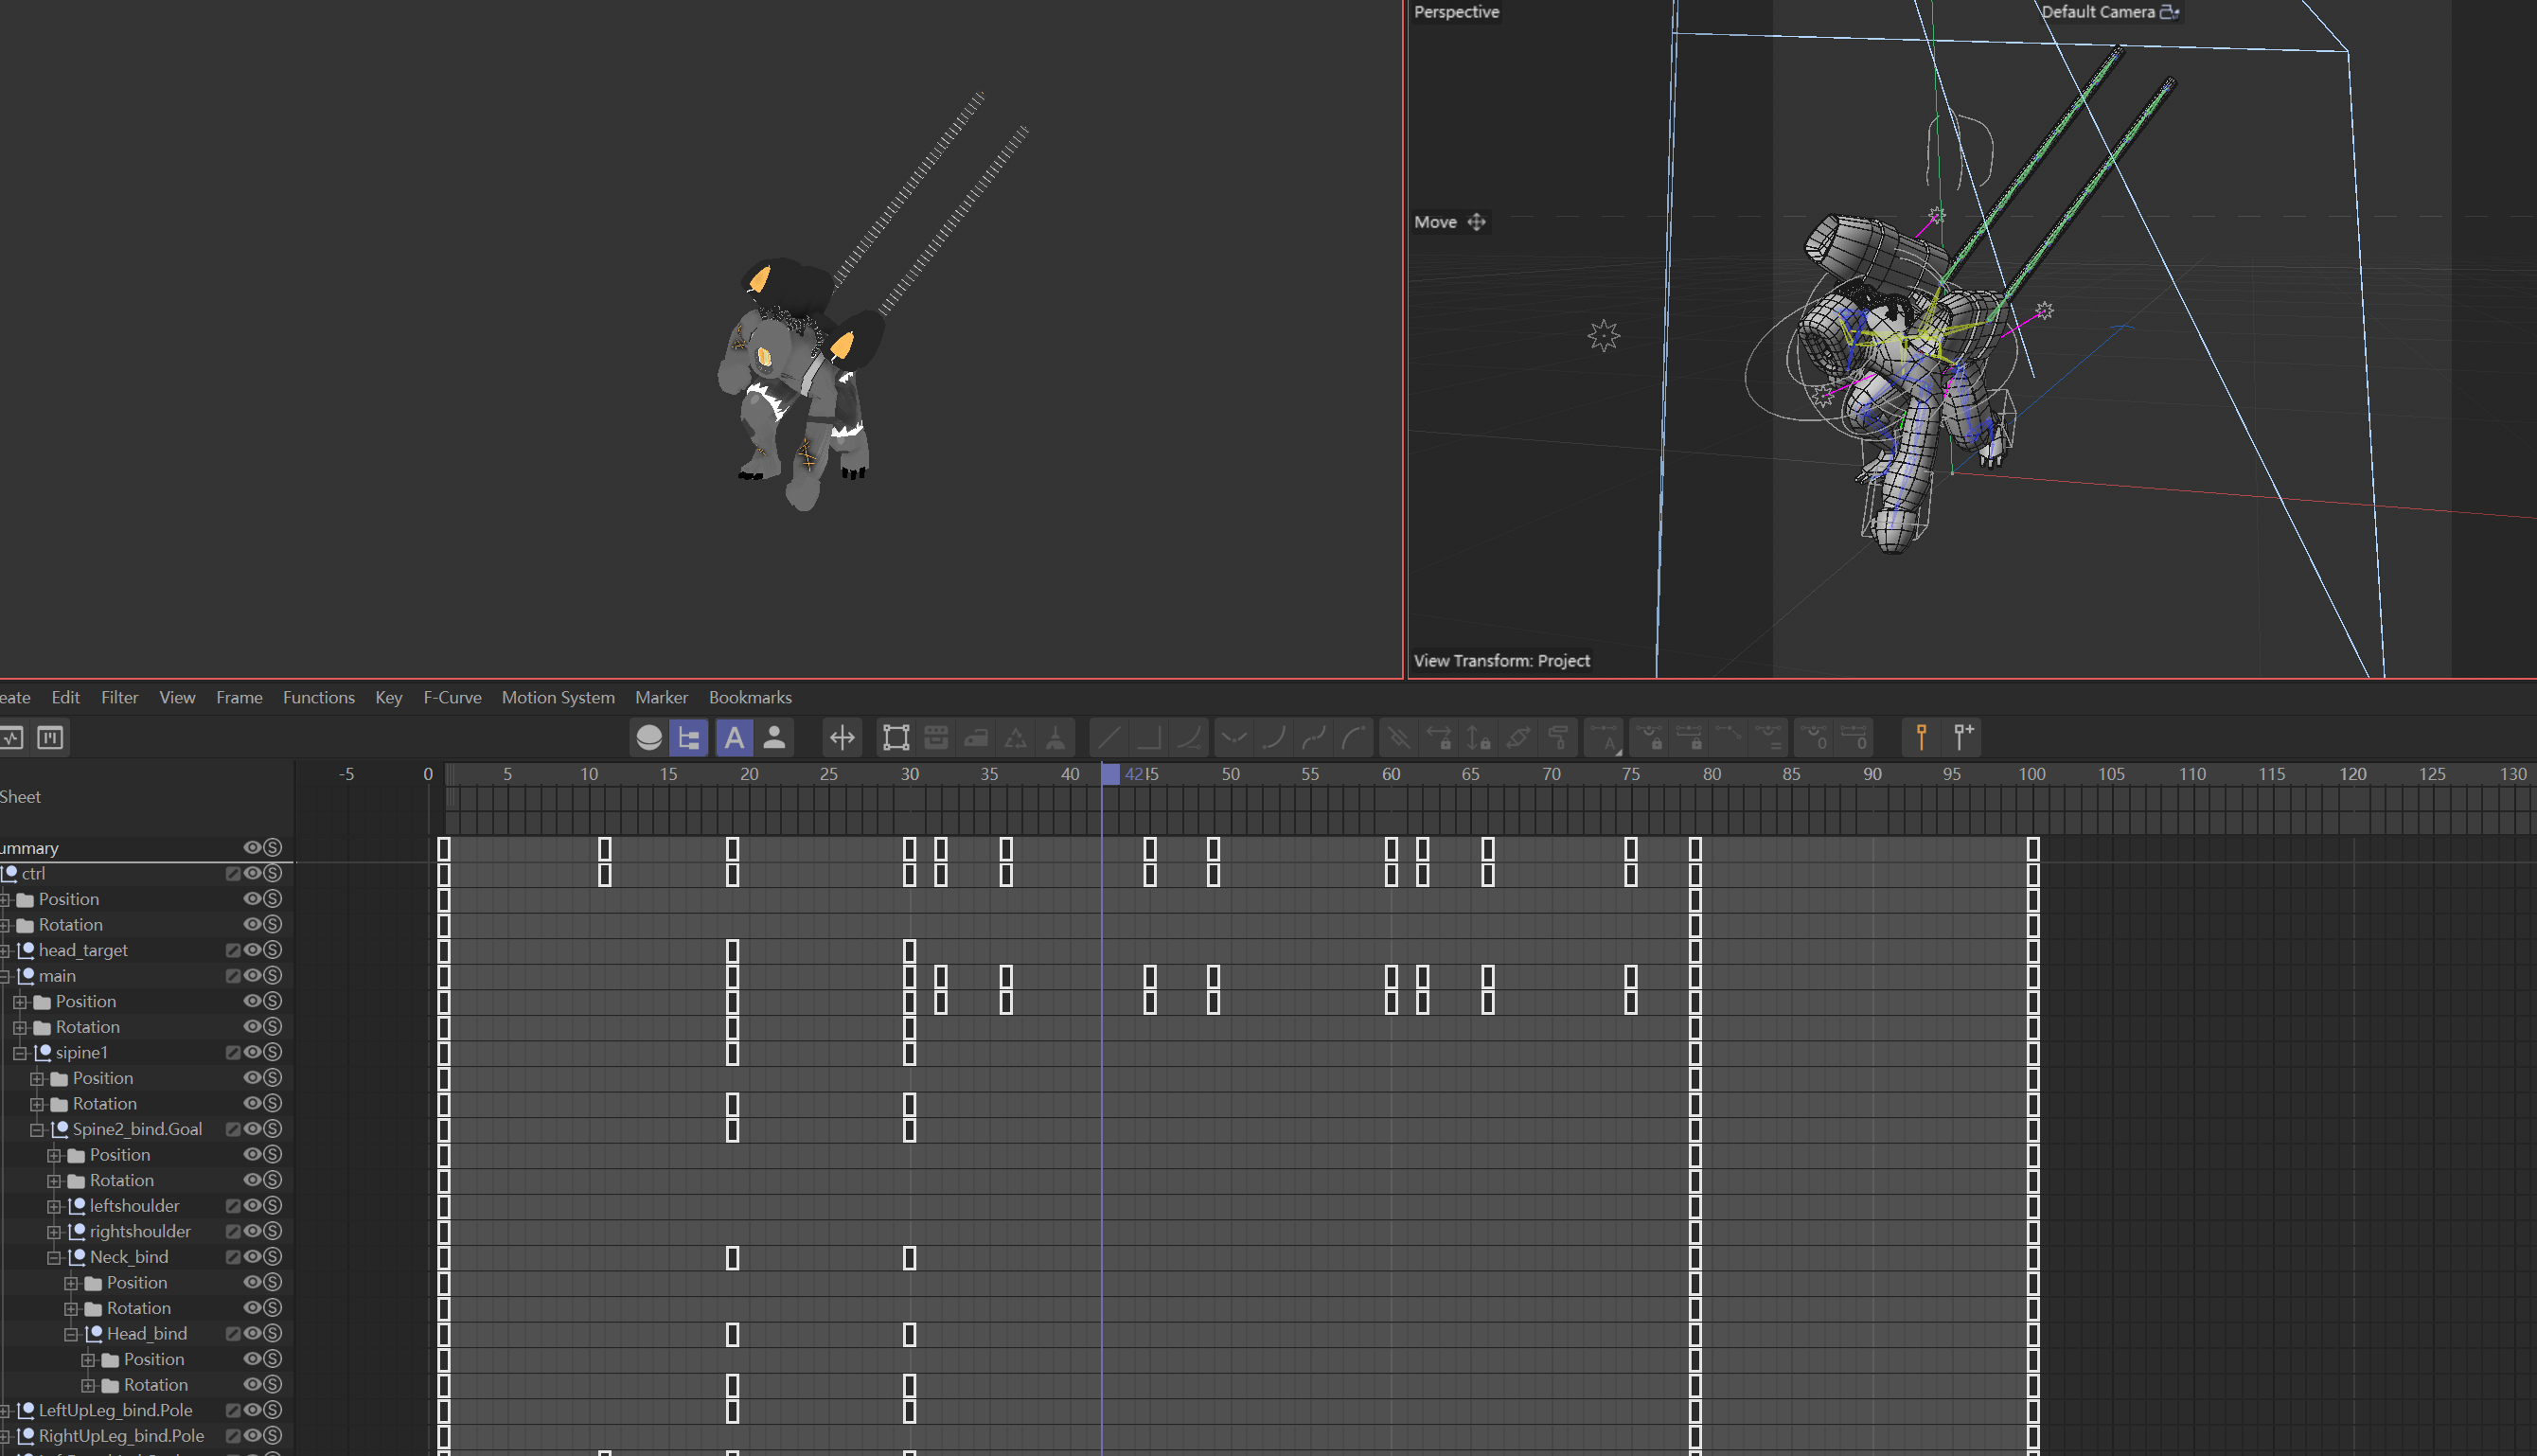2537x1456 pixels.
Task: Click the add marker plus icon
Action: [1963, 738]
